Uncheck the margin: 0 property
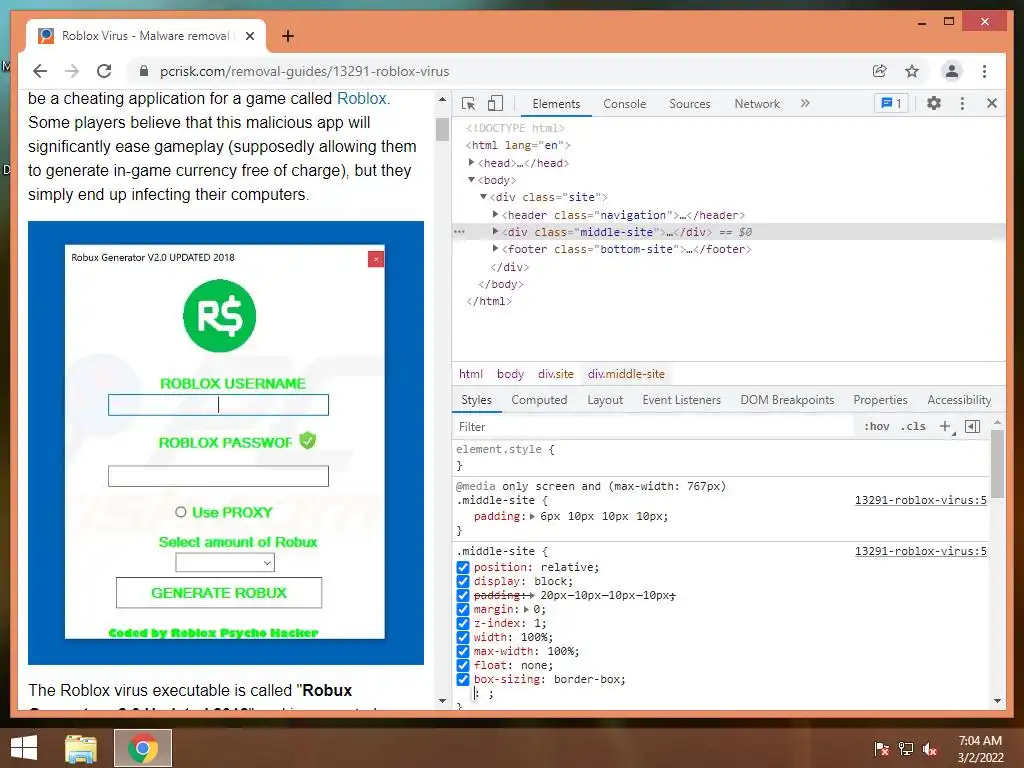Image resolution: width=1024 pixels, height=768 pixels. tap(463, 609)
